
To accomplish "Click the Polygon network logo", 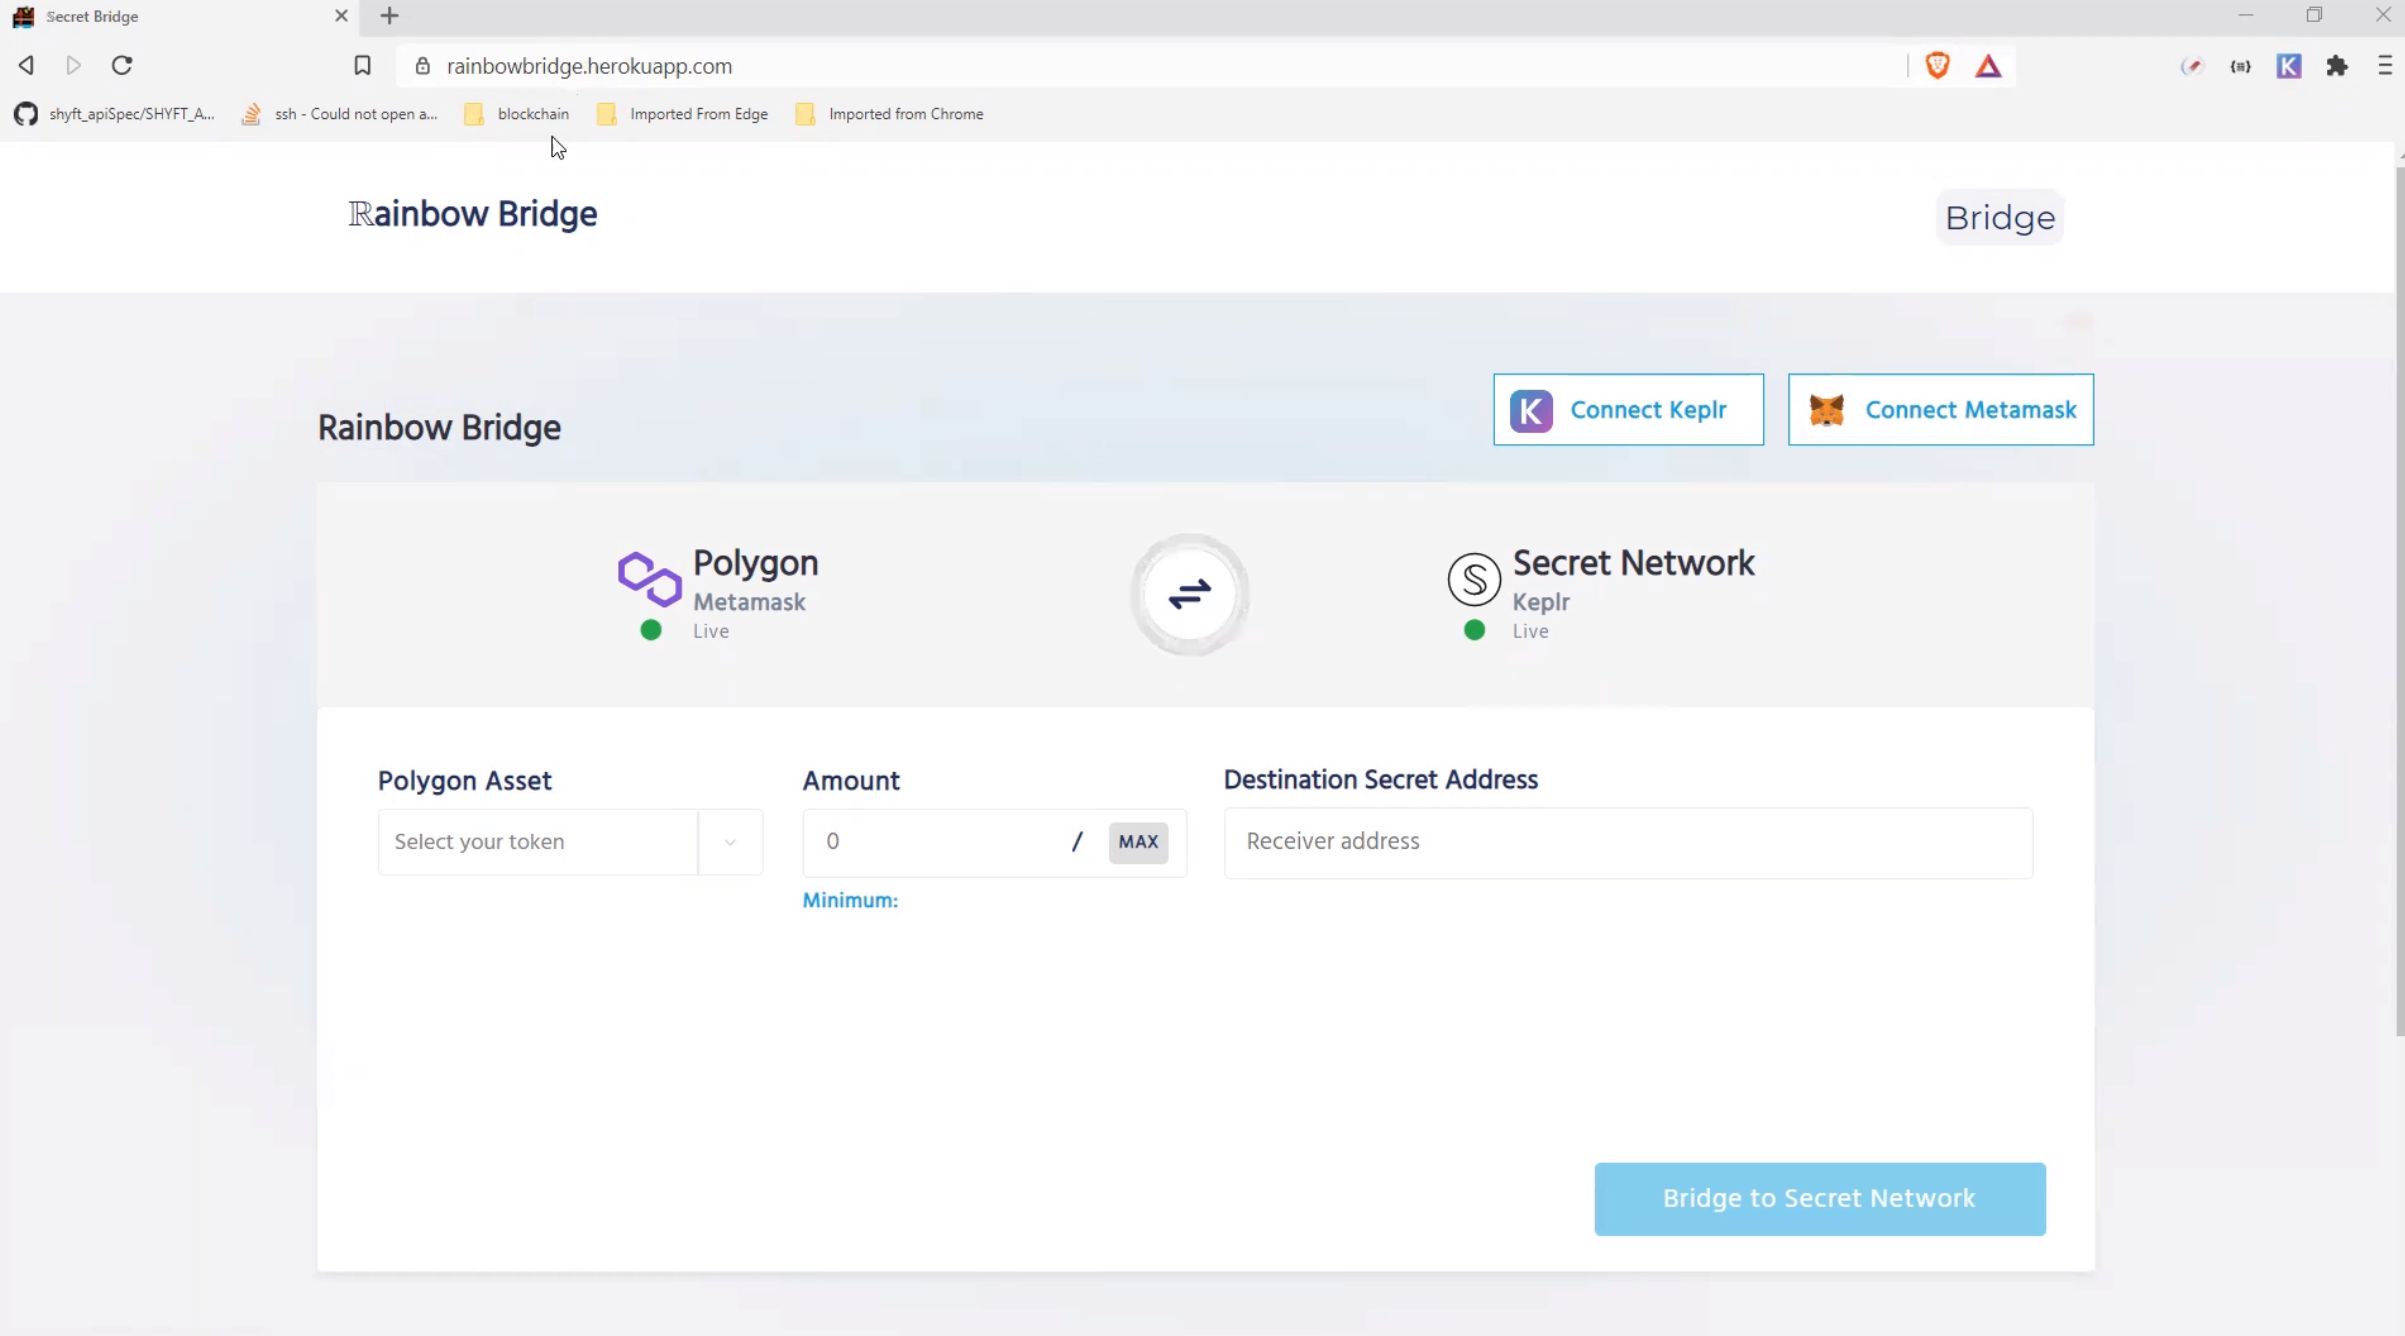I will pyautogui.click(x=649, y=578).
